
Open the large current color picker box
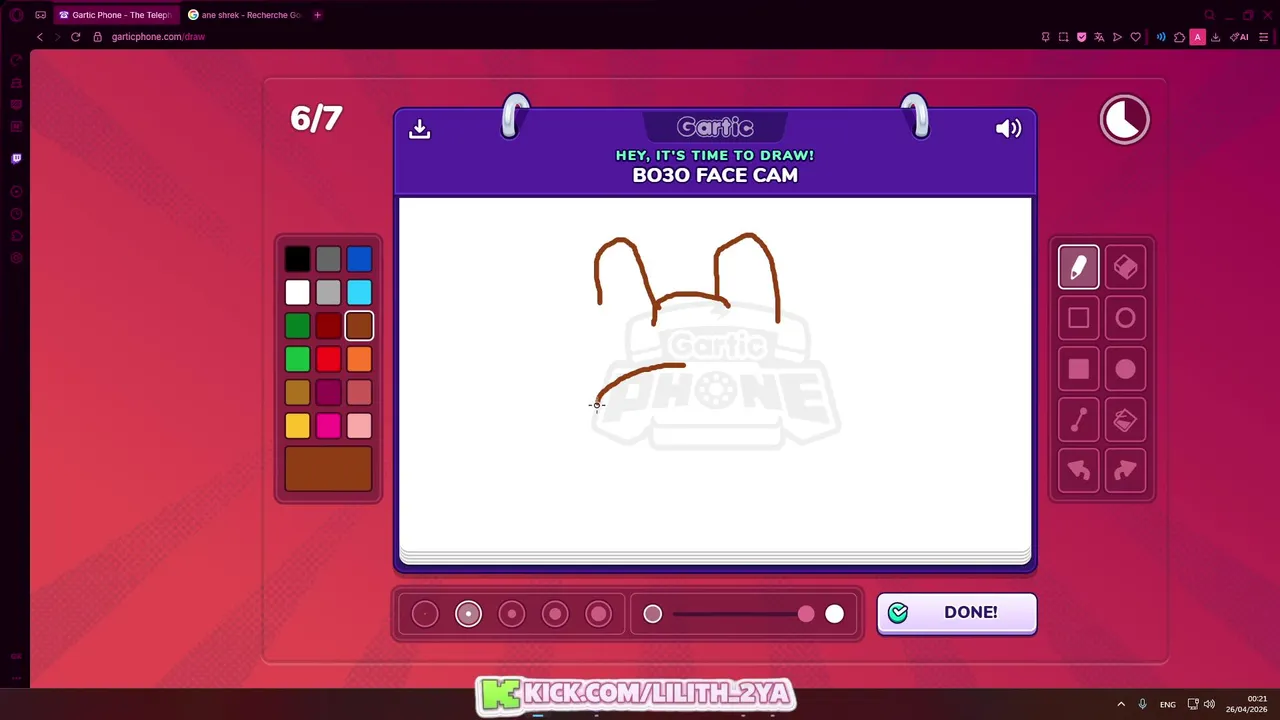pyautogui.click(x=328, y=469)
